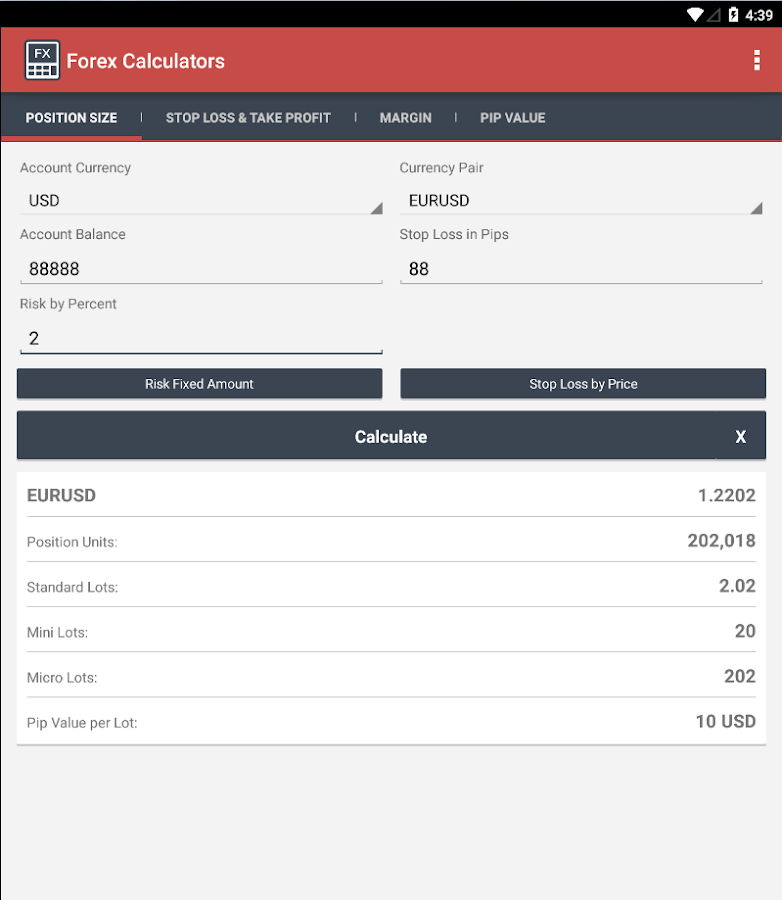Open the three-dot overflow menu
The height and width of the screenshot is (900, 782).
pos(756,61)
